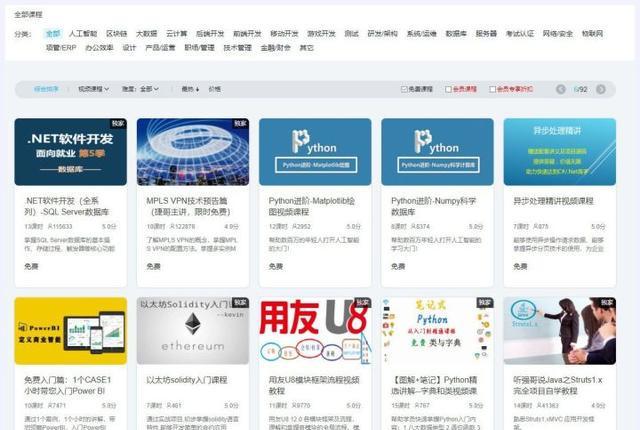Screen dimensions: 640x430
Task: Toggle the 免费课程 checkbox
Action: 404,89
